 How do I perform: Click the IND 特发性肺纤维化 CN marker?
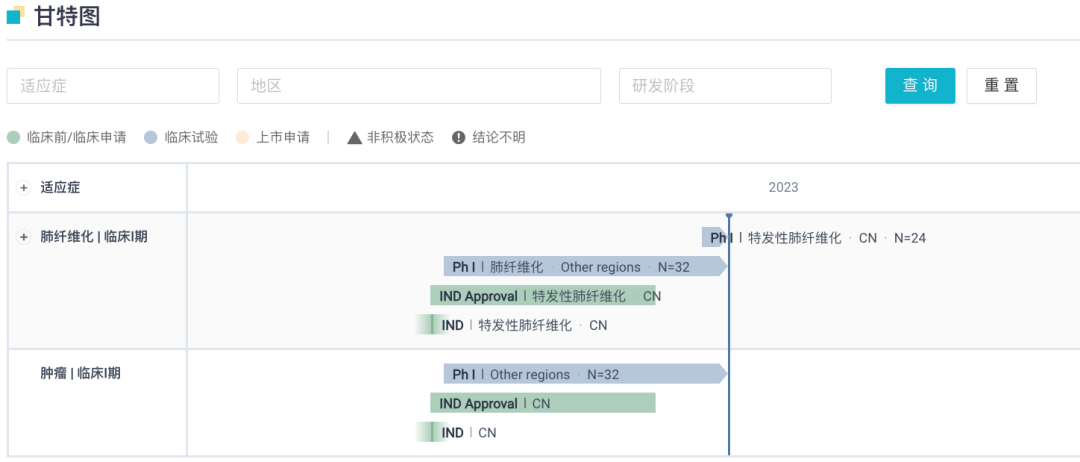(431, 325)
